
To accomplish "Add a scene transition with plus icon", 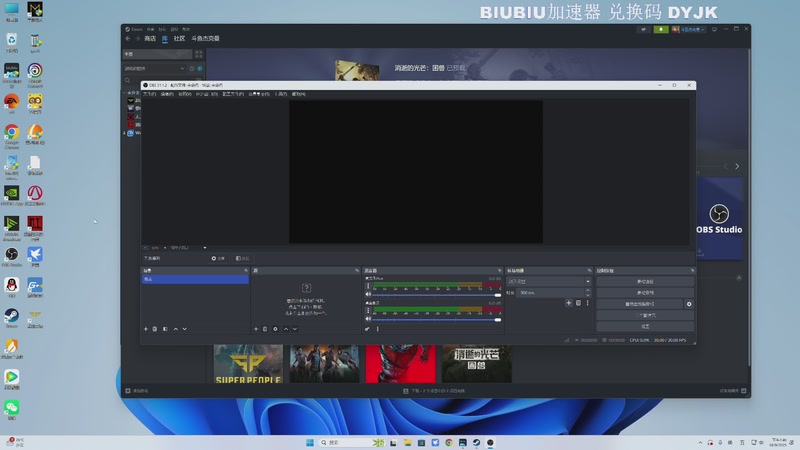I will click(569, 303).
